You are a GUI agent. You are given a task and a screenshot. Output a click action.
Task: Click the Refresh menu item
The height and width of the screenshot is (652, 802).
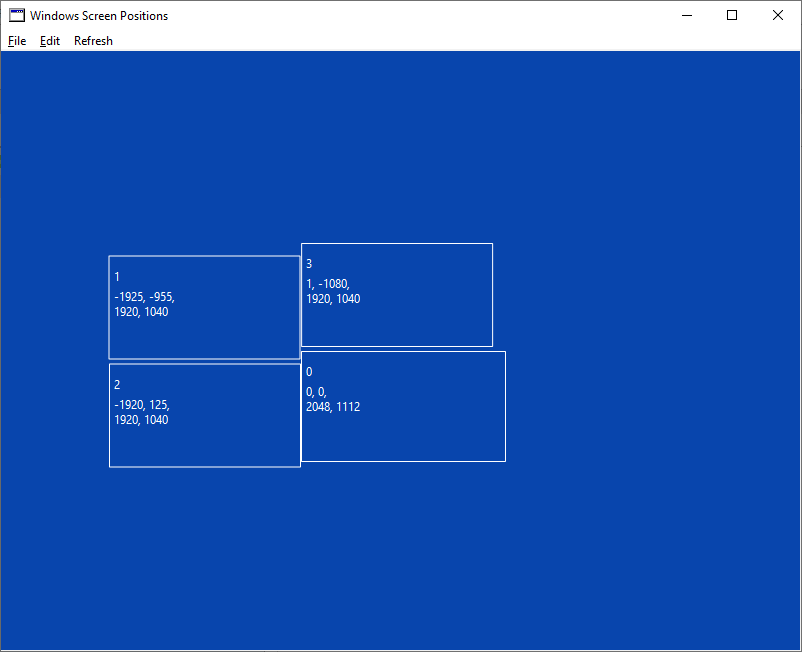(x=93, y=41)
